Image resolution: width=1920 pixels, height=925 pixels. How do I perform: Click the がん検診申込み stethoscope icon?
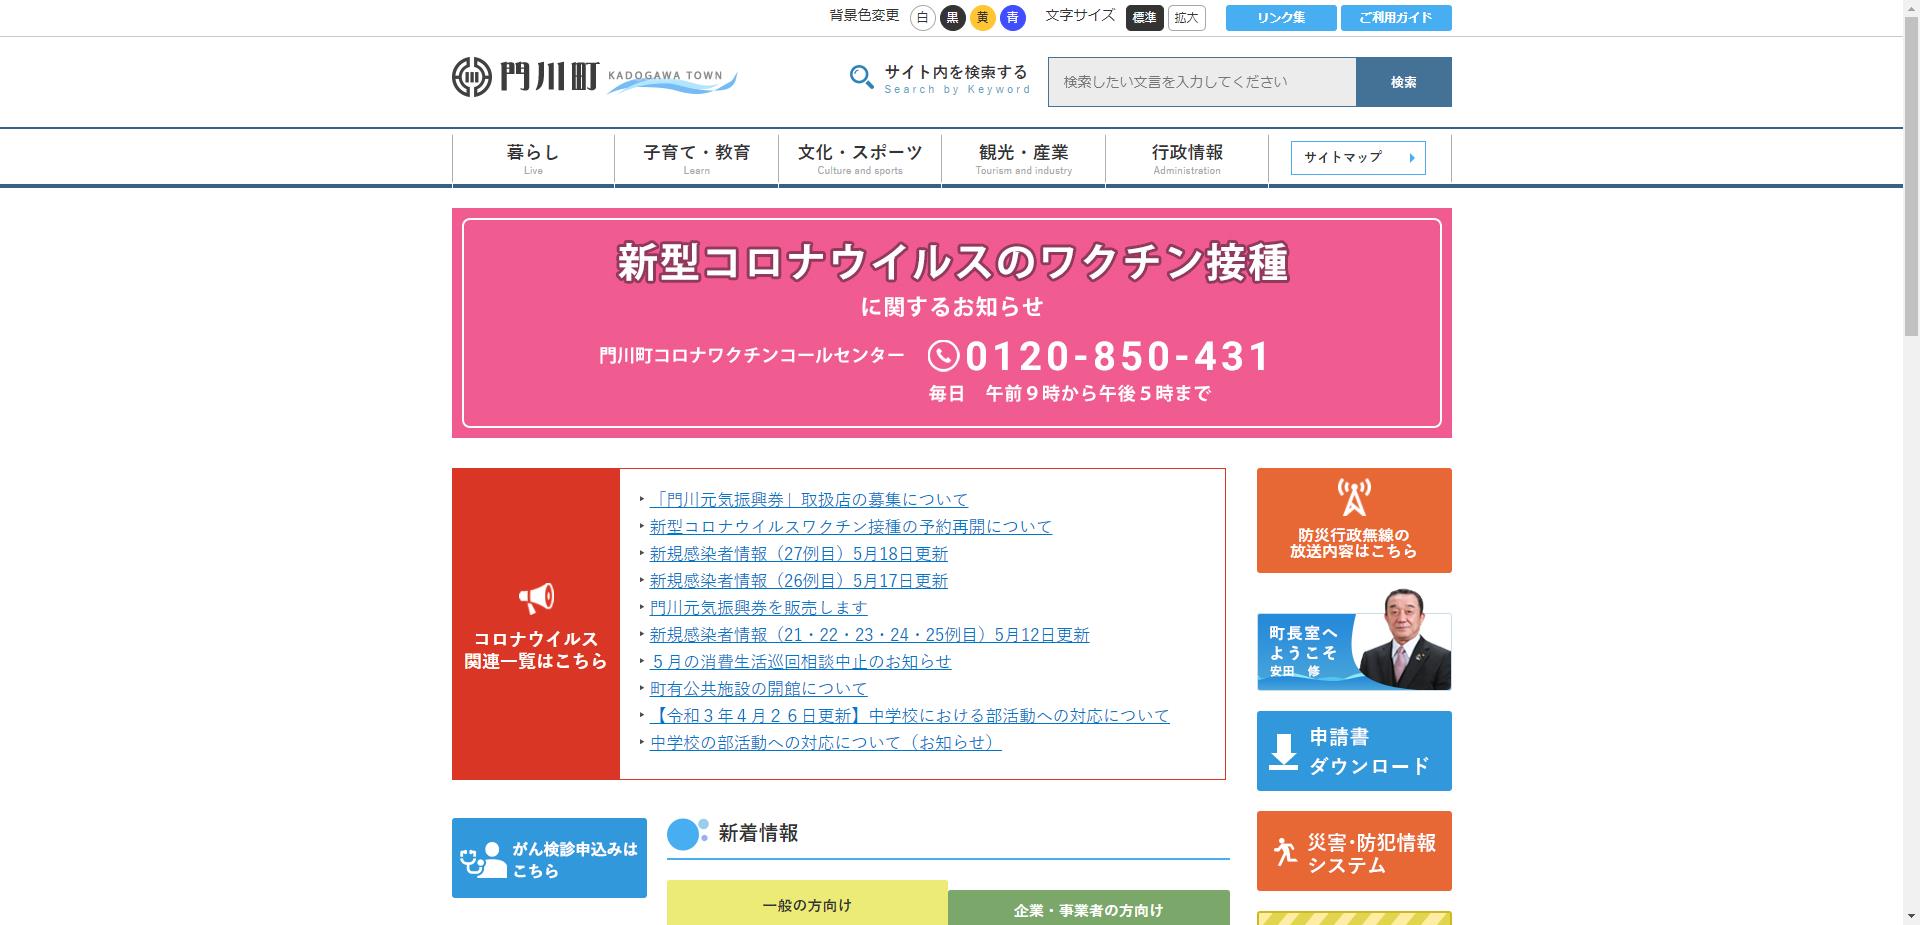483,859
